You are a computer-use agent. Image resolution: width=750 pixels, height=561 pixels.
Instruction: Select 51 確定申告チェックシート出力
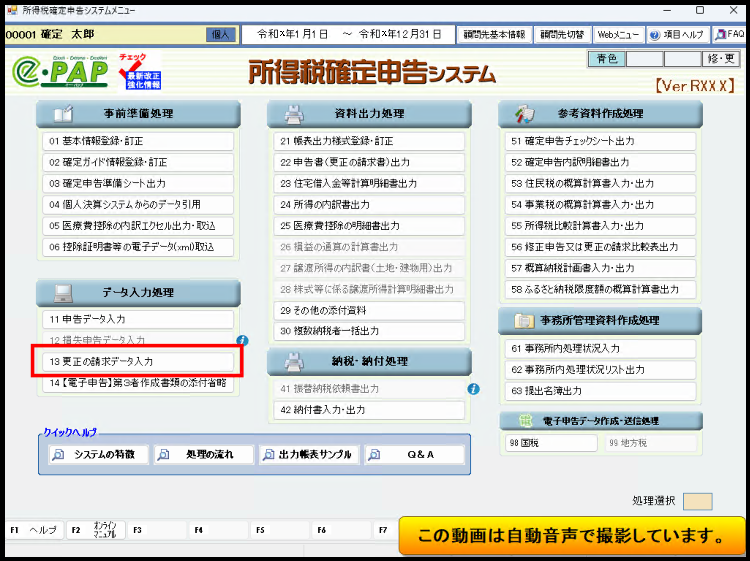tap(600, 142)
